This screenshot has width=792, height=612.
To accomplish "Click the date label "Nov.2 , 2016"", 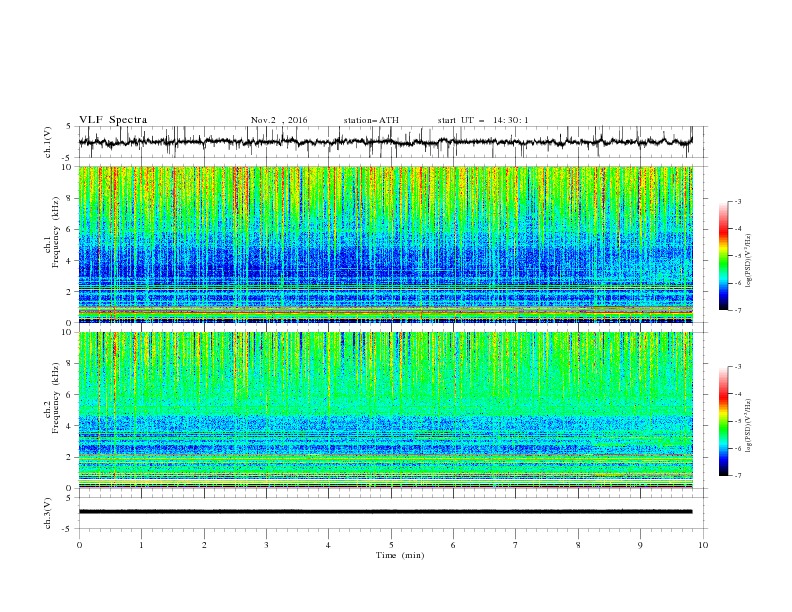I will [279, 120].
